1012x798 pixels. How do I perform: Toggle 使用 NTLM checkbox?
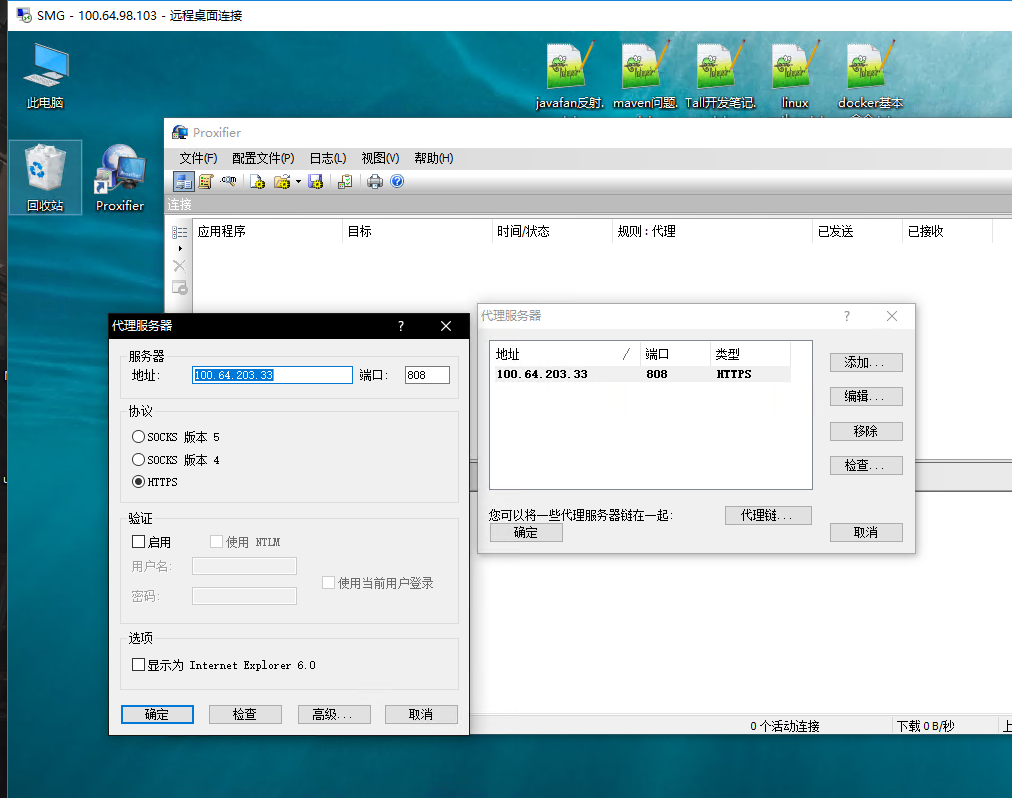(216, 542)
